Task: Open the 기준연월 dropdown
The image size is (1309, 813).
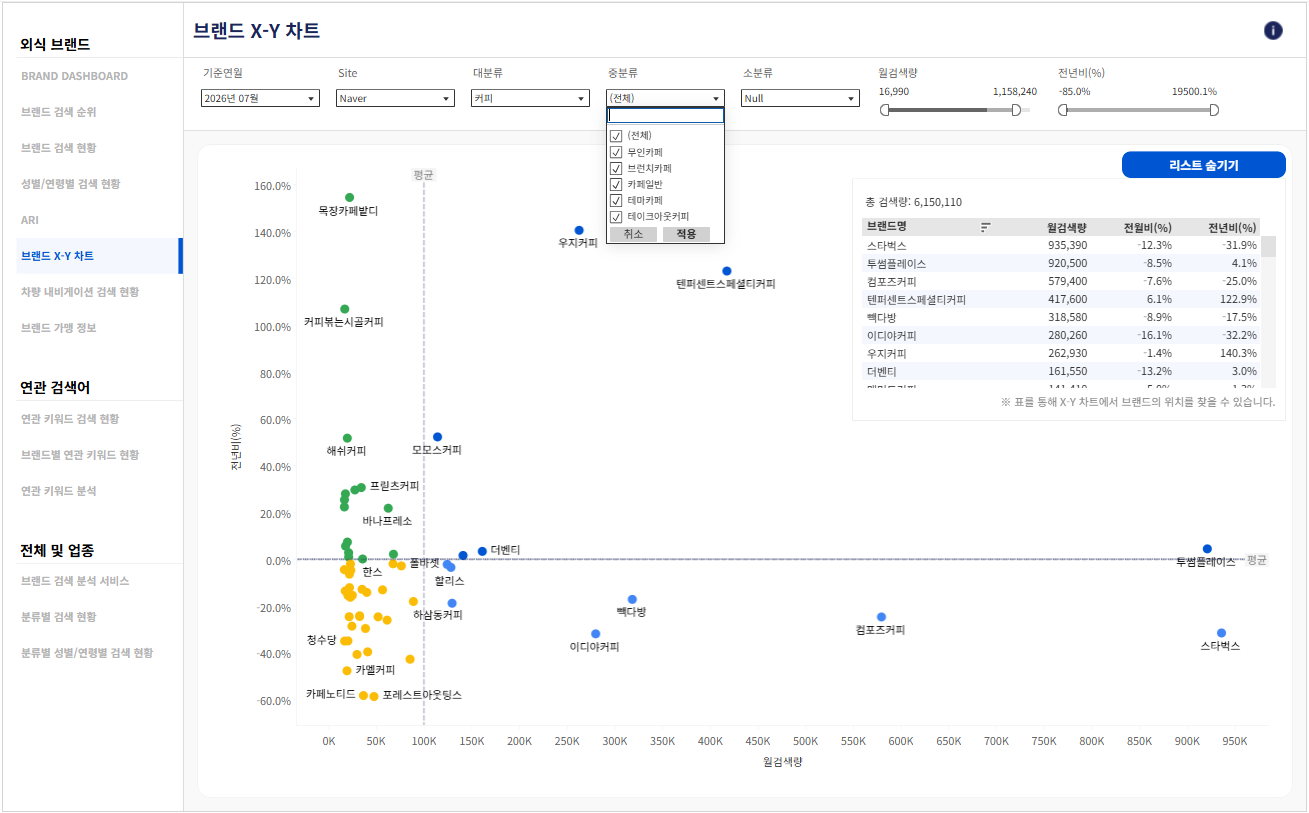Action: pos(260,98)
